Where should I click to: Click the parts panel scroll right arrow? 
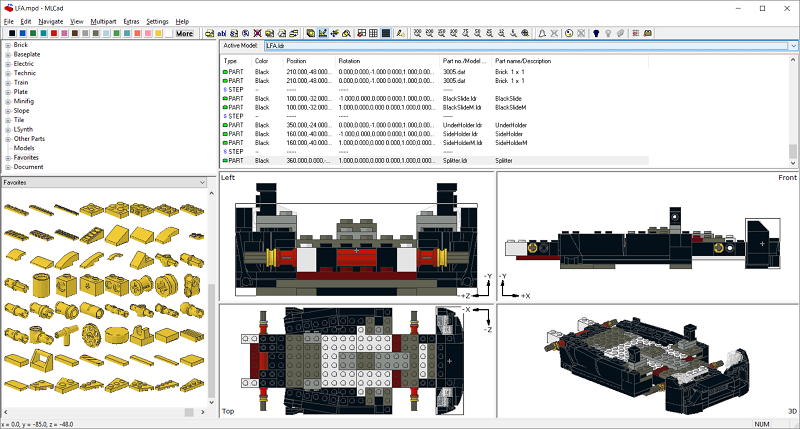pyautogui.click(x=203, y=412)
